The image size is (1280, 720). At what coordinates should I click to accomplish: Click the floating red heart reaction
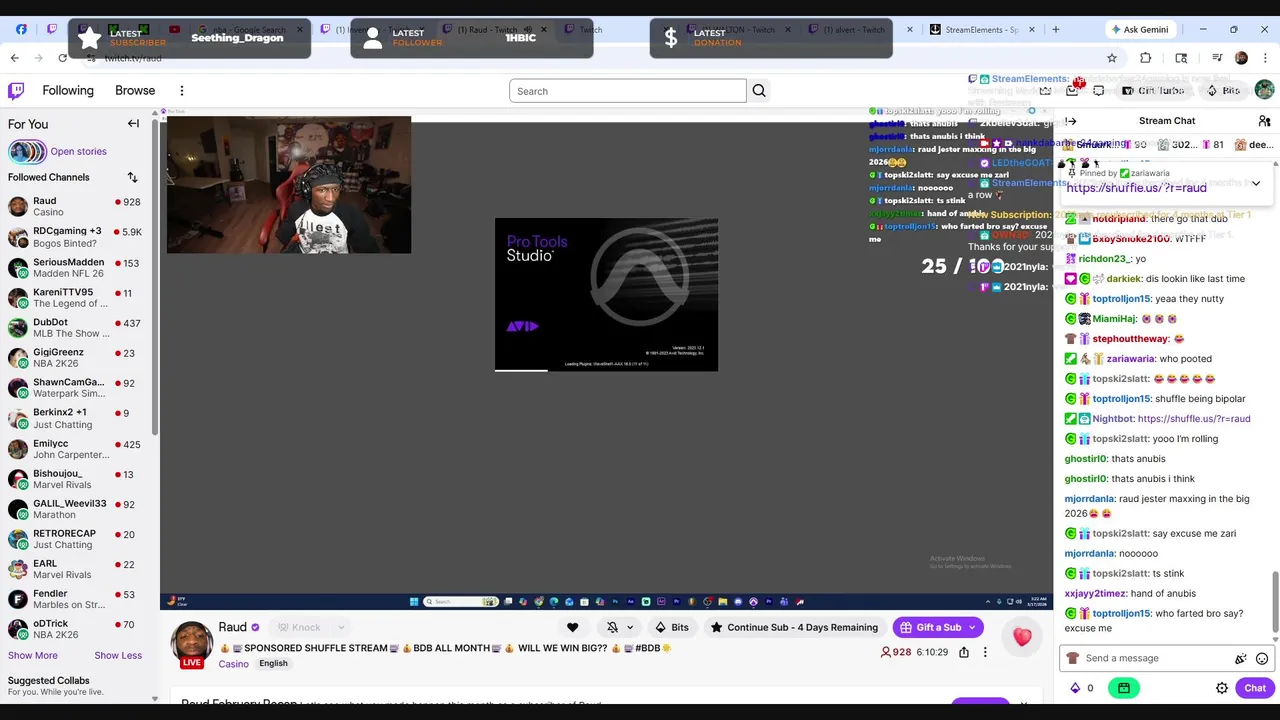tap(1022, 637)
